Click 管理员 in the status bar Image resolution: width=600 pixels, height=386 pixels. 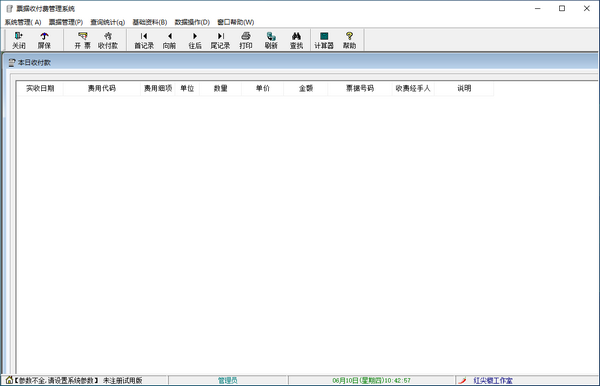pos(228,380)
